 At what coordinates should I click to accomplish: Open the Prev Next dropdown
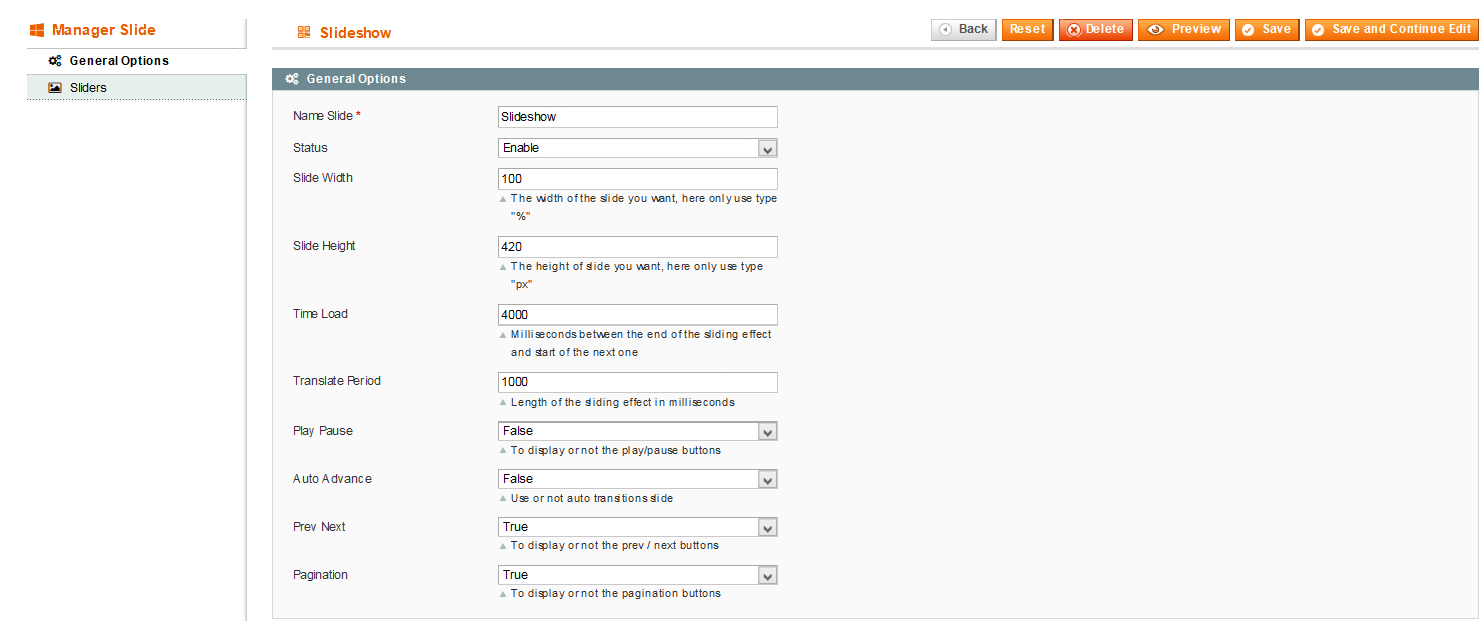638,527
